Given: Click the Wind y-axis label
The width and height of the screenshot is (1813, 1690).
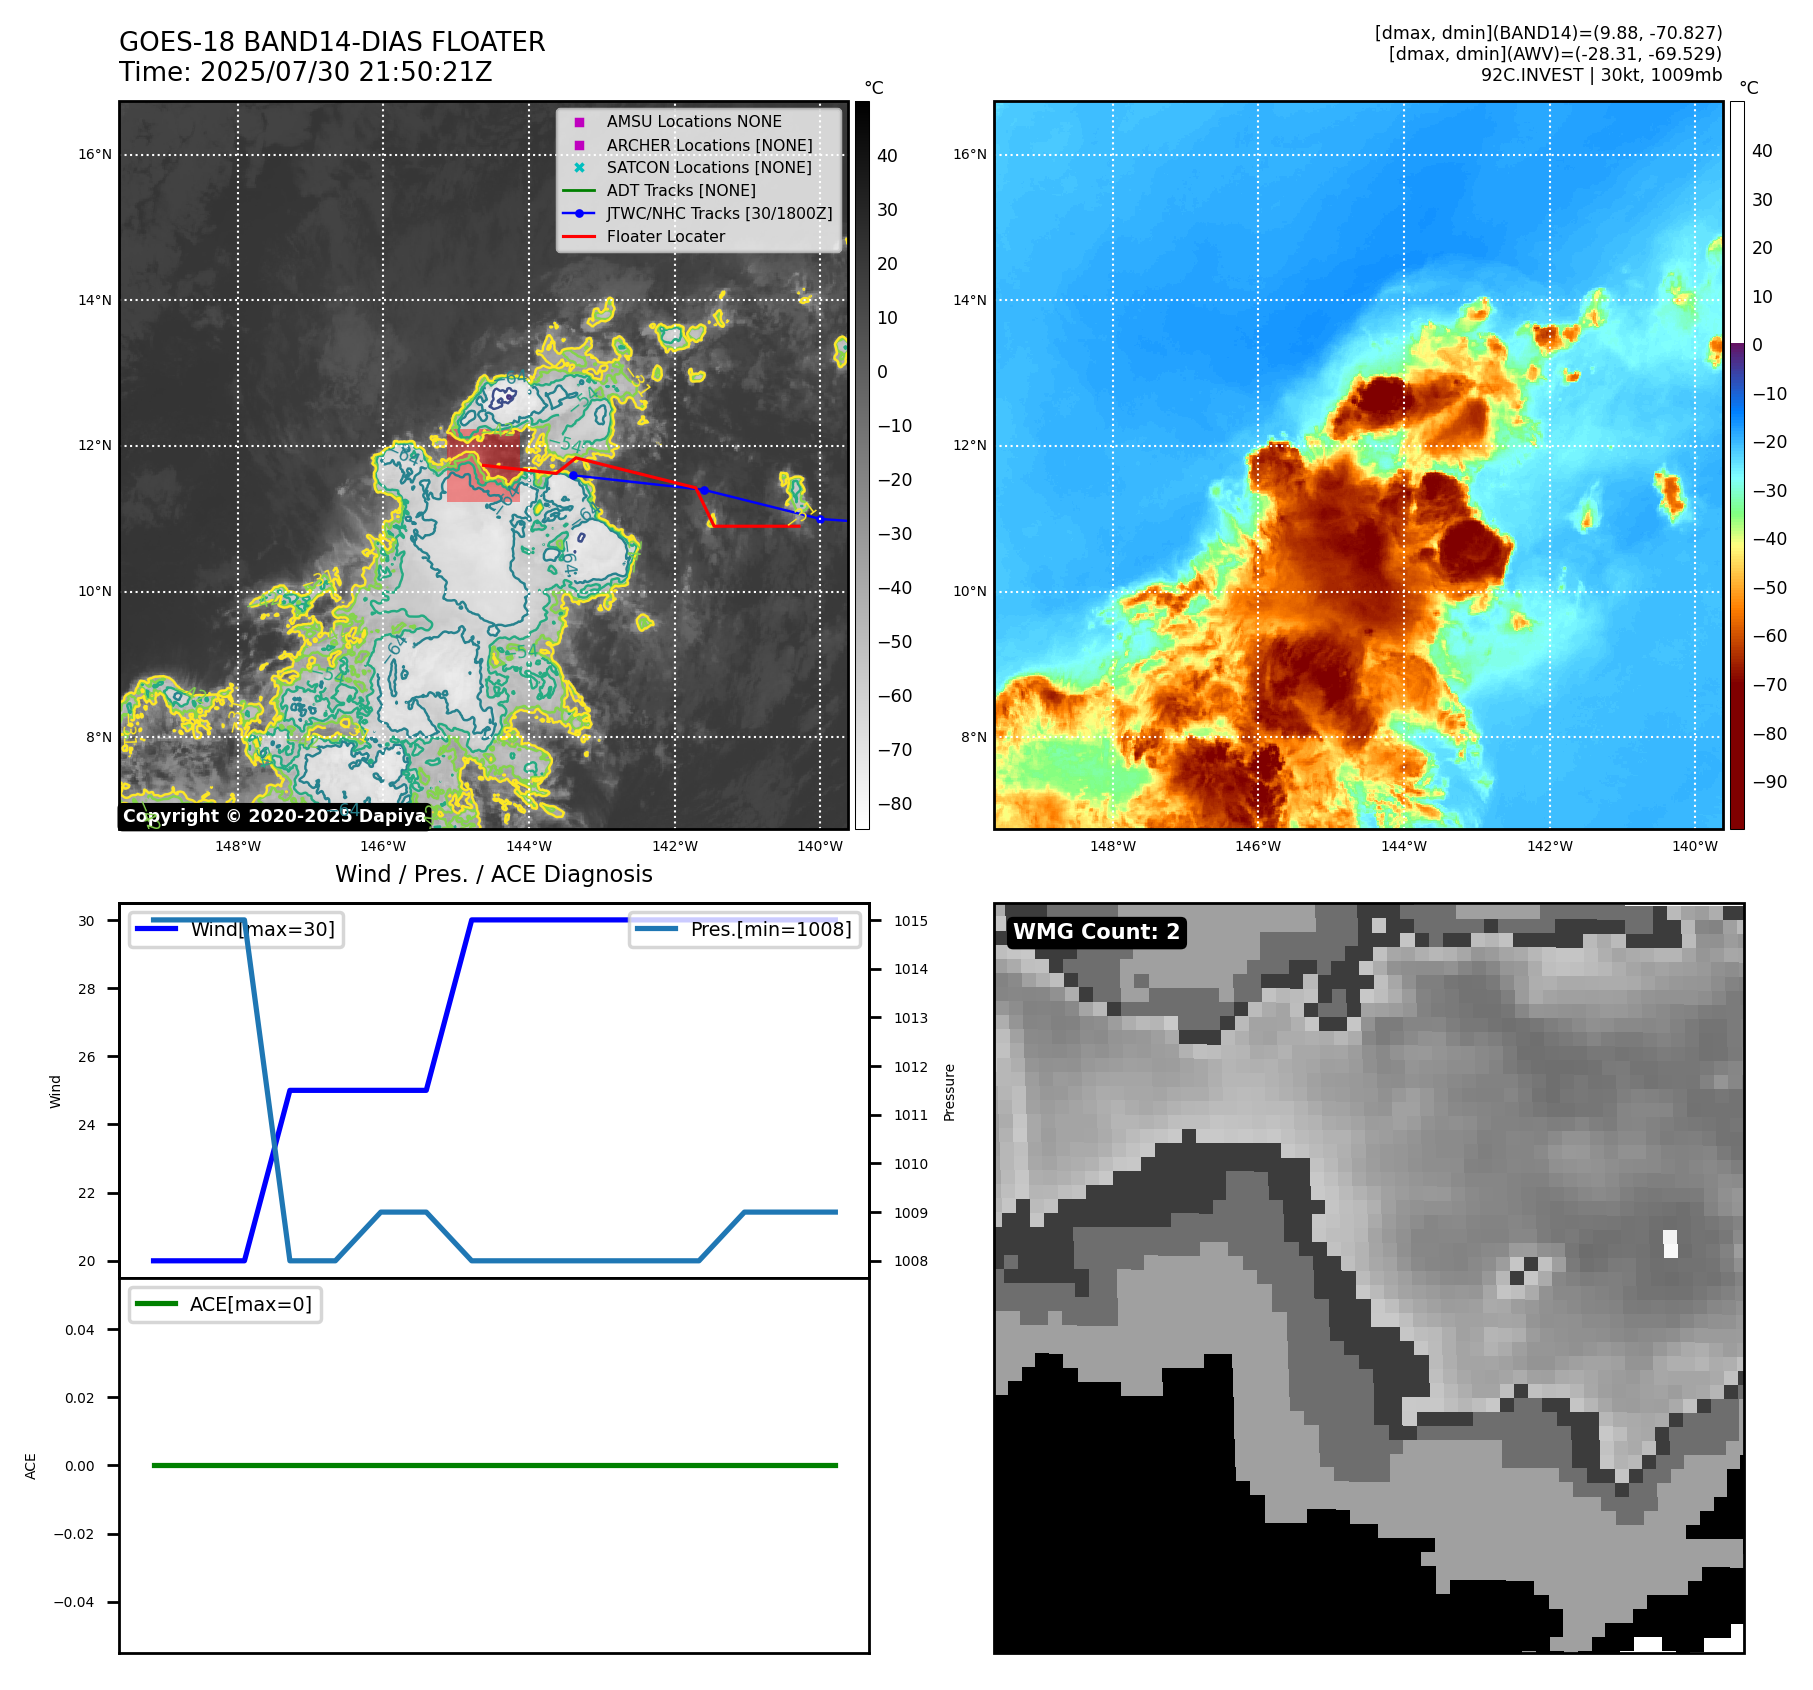Looking at the screenshot, I should (56, 1091).
